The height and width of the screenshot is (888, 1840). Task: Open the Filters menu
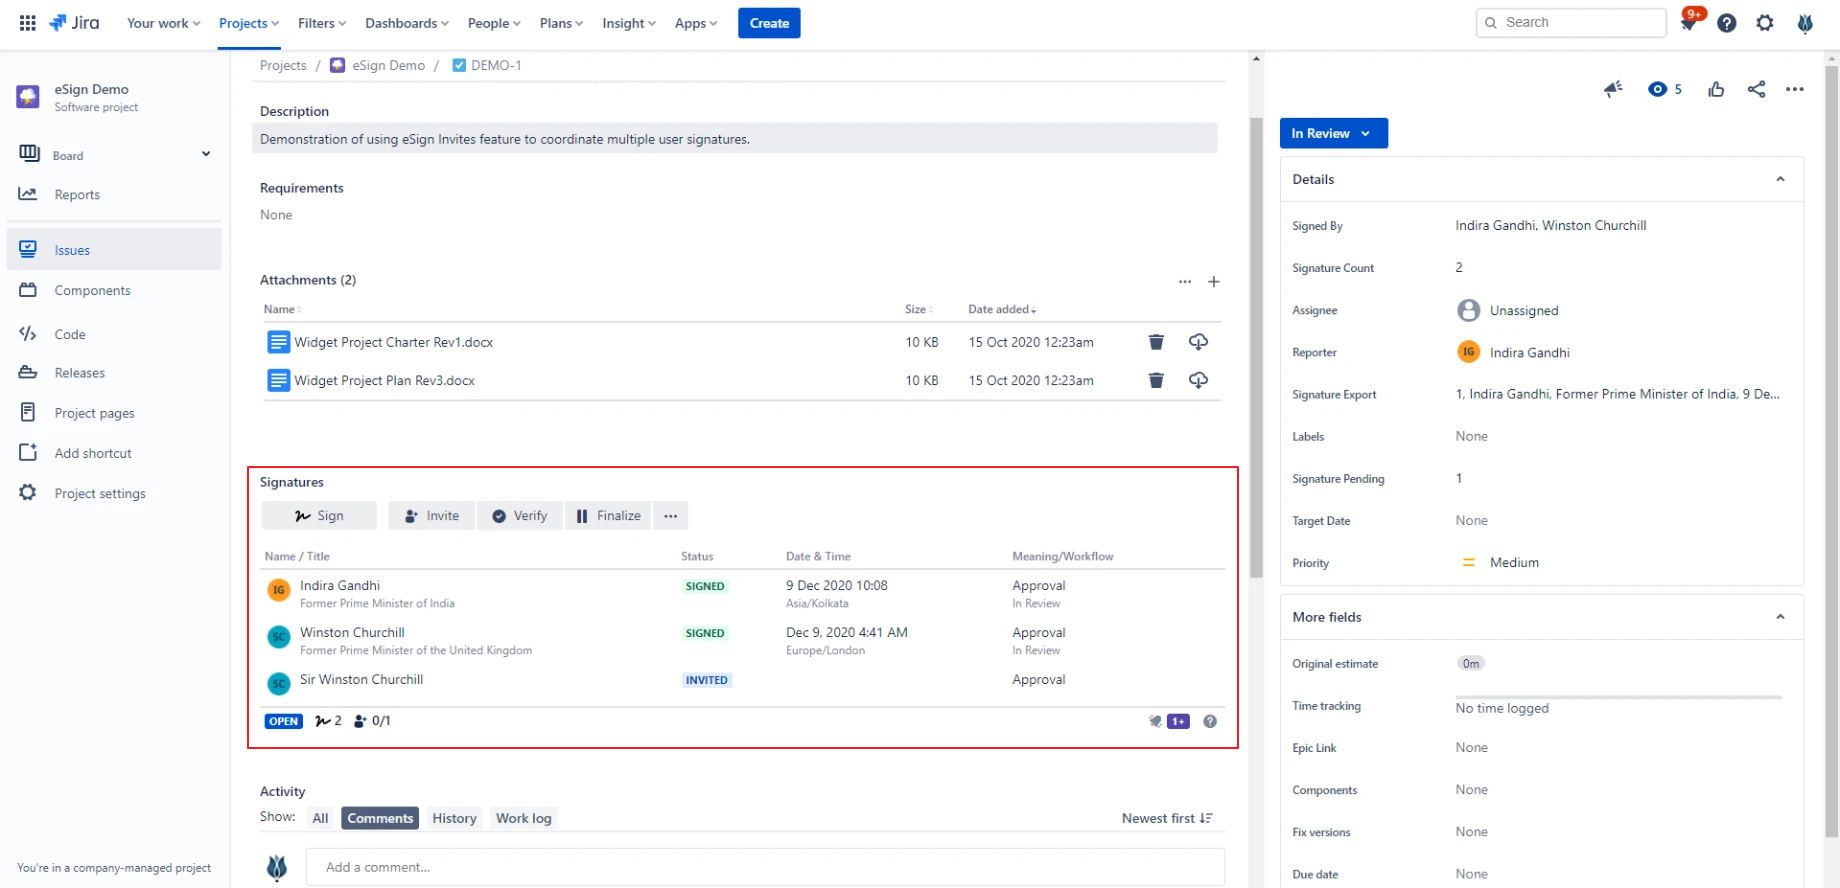point(322,23)
